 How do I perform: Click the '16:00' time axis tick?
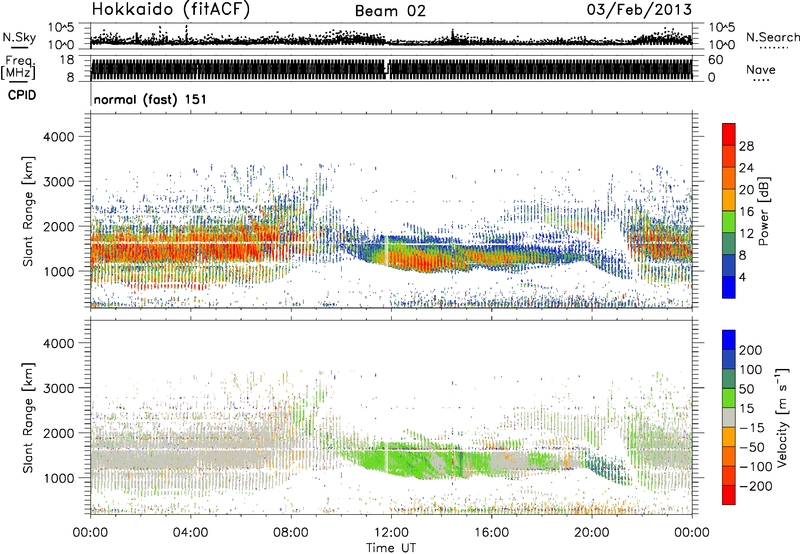(492, 533)
